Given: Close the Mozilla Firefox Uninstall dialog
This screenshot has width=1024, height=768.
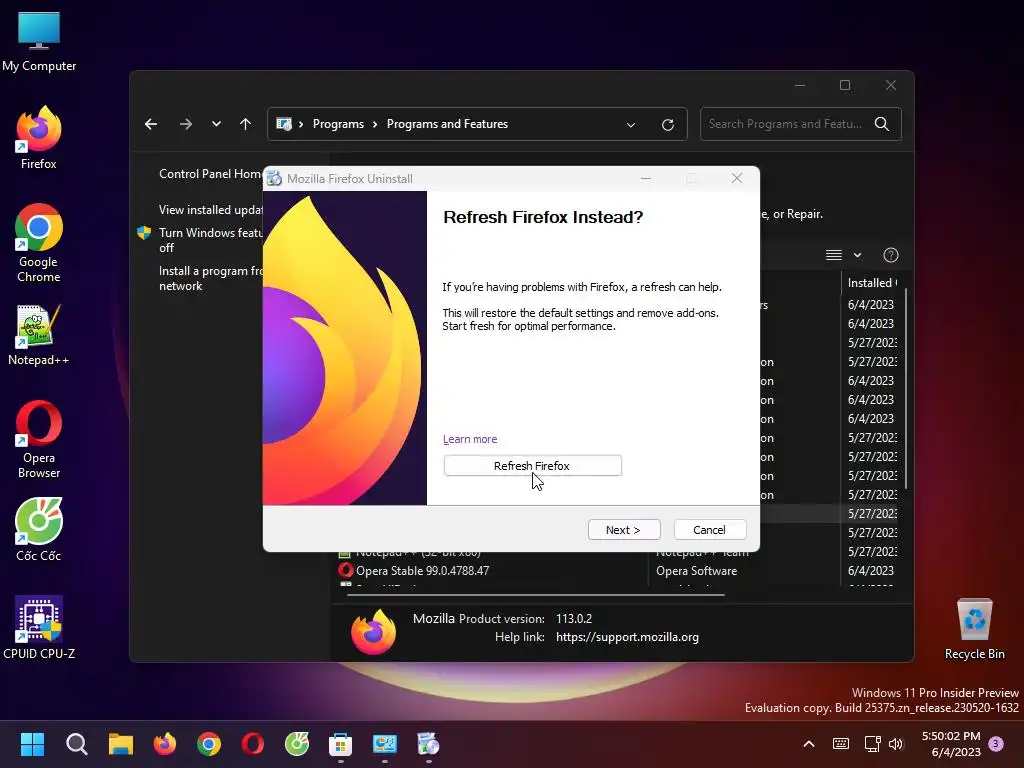Looking at the screenshot, I should click(x=737, y=178).
